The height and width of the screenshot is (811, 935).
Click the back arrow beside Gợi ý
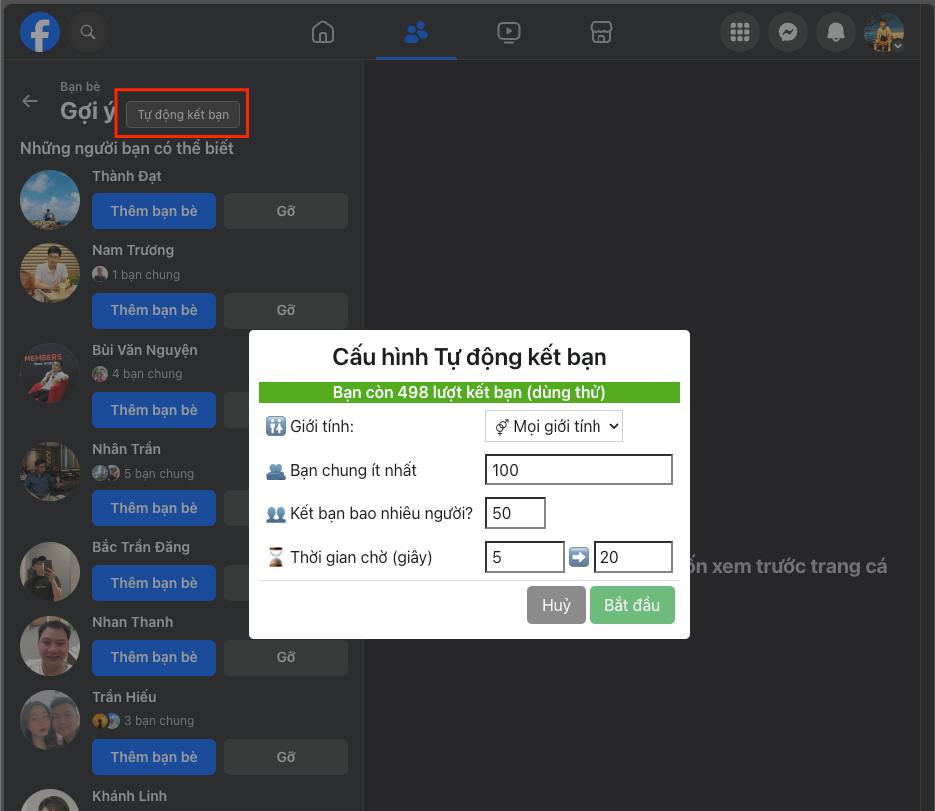(x=30, y=101)
